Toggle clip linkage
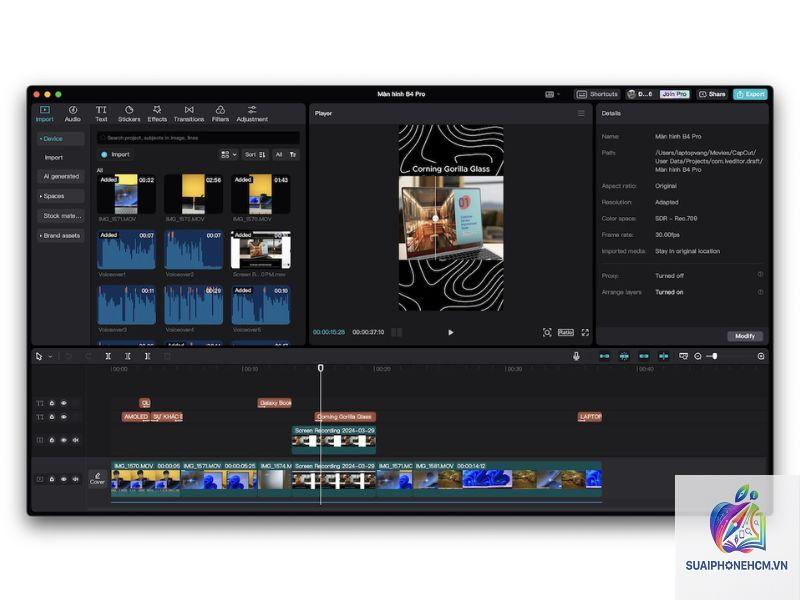Image resolution: width=800 pixels, height=600 pixels. click(x=644, y=357)
